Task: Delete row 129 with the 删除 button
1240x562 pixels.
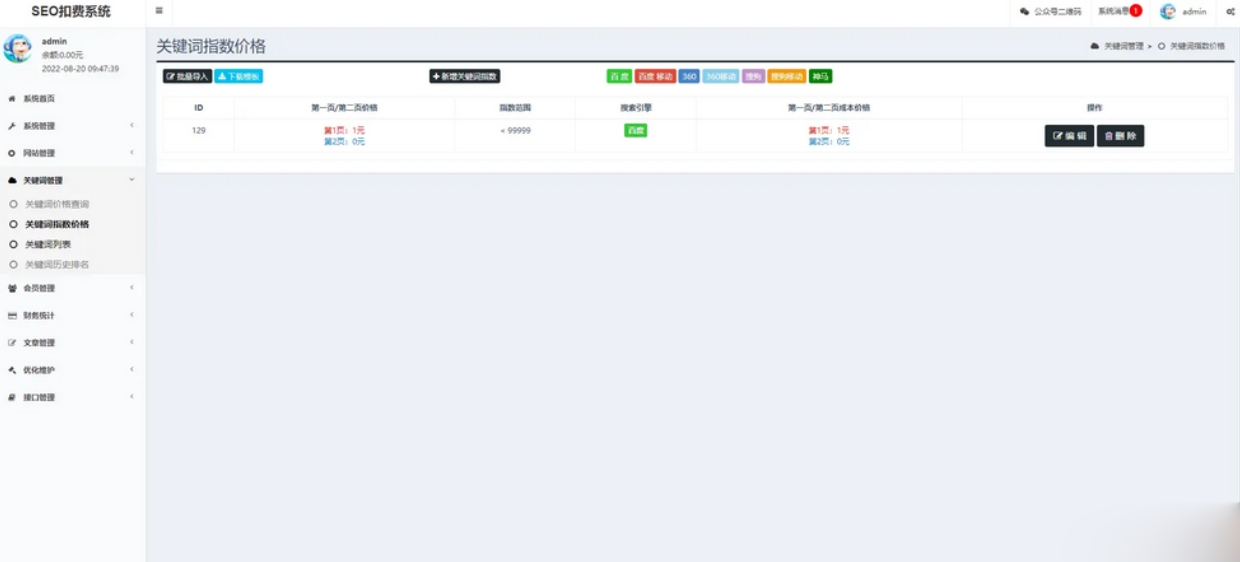Action: (x=1120, y=136)
